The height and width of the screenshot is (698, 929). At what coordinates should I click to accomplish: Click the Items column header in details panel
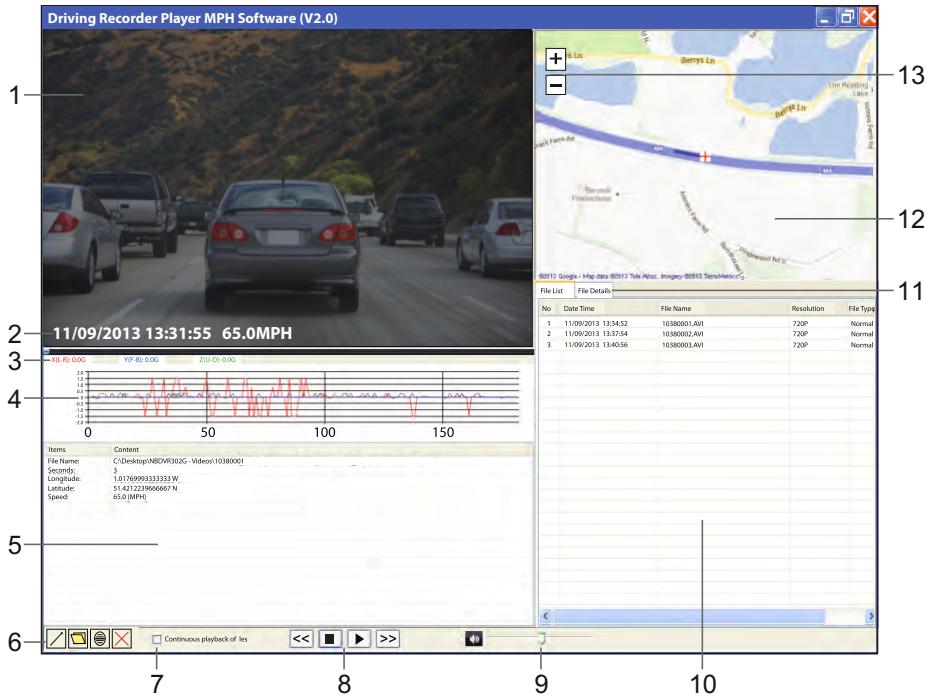(x=57, y=450)
